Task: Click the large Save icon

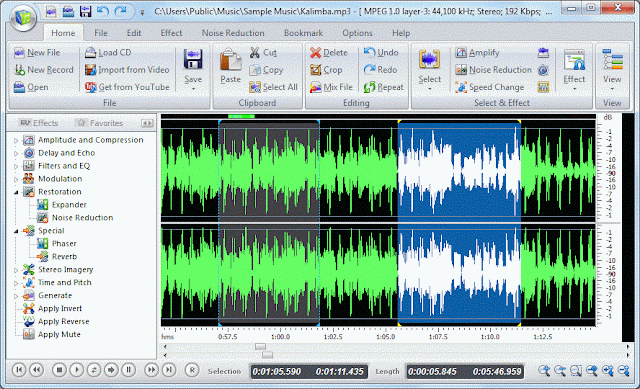Action: click(193, 60)
